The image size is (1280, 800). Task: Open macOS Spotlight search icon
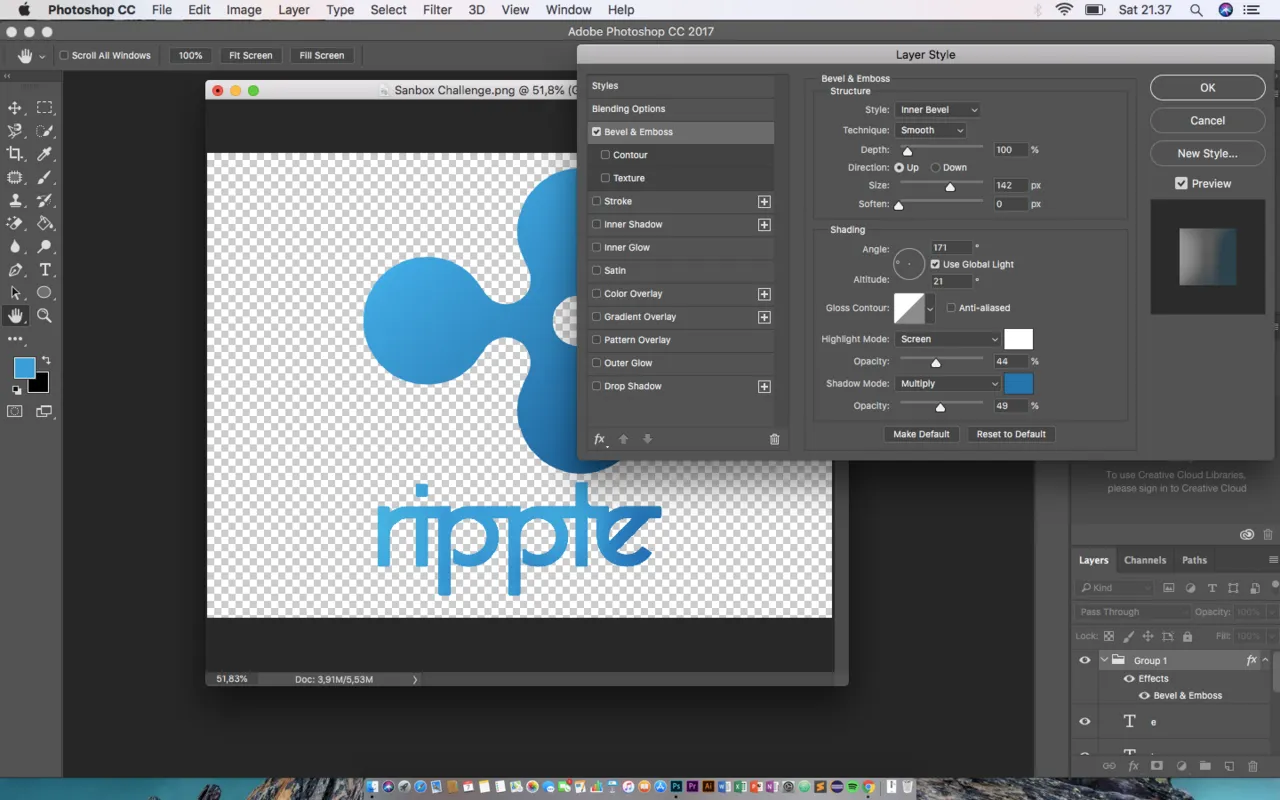point(1196,10)
